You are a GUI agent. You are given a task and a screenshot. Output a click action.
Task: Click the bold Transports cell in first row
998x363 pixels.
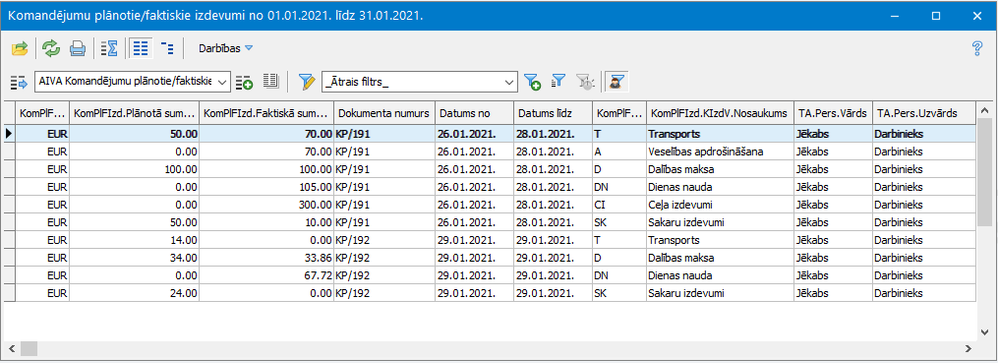point(720,134)
